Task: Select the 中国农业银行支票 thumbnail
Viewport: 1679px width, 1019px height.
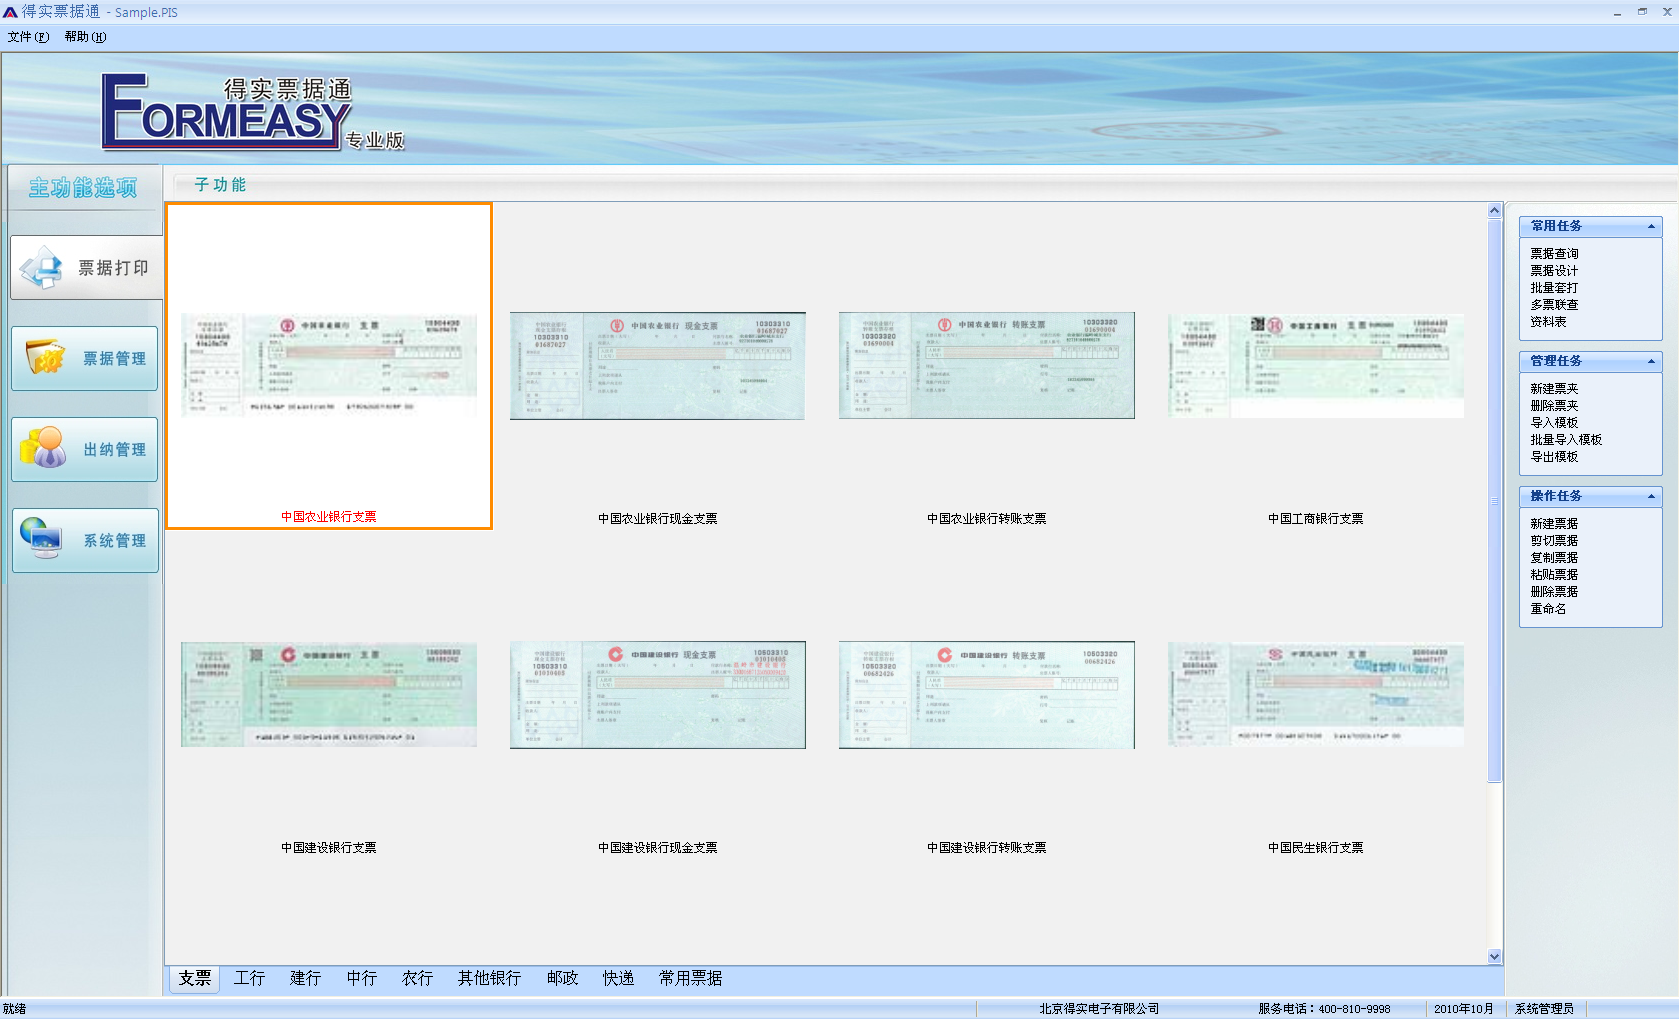Action: click(329, 366)
